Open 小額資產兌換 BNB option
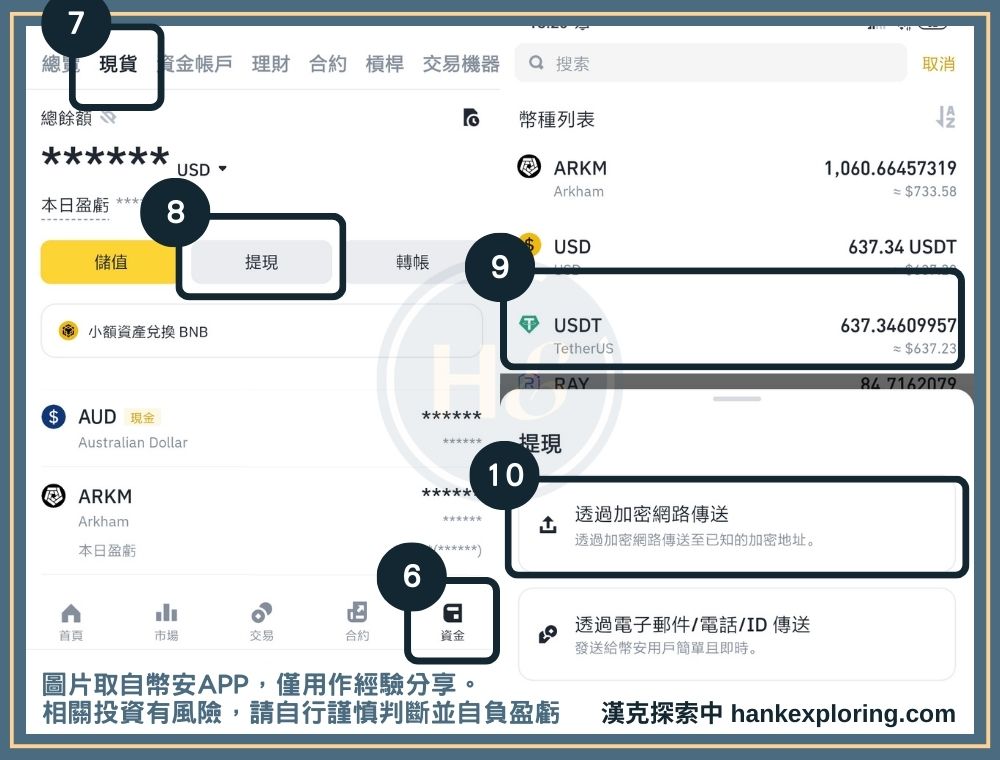The height and width of the screenshot is (760, 1000). [x=261, y=331]
